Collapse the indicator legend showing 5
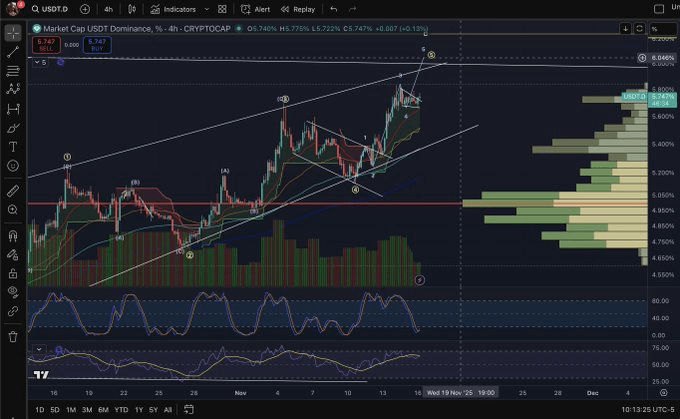 click(40, 62)
